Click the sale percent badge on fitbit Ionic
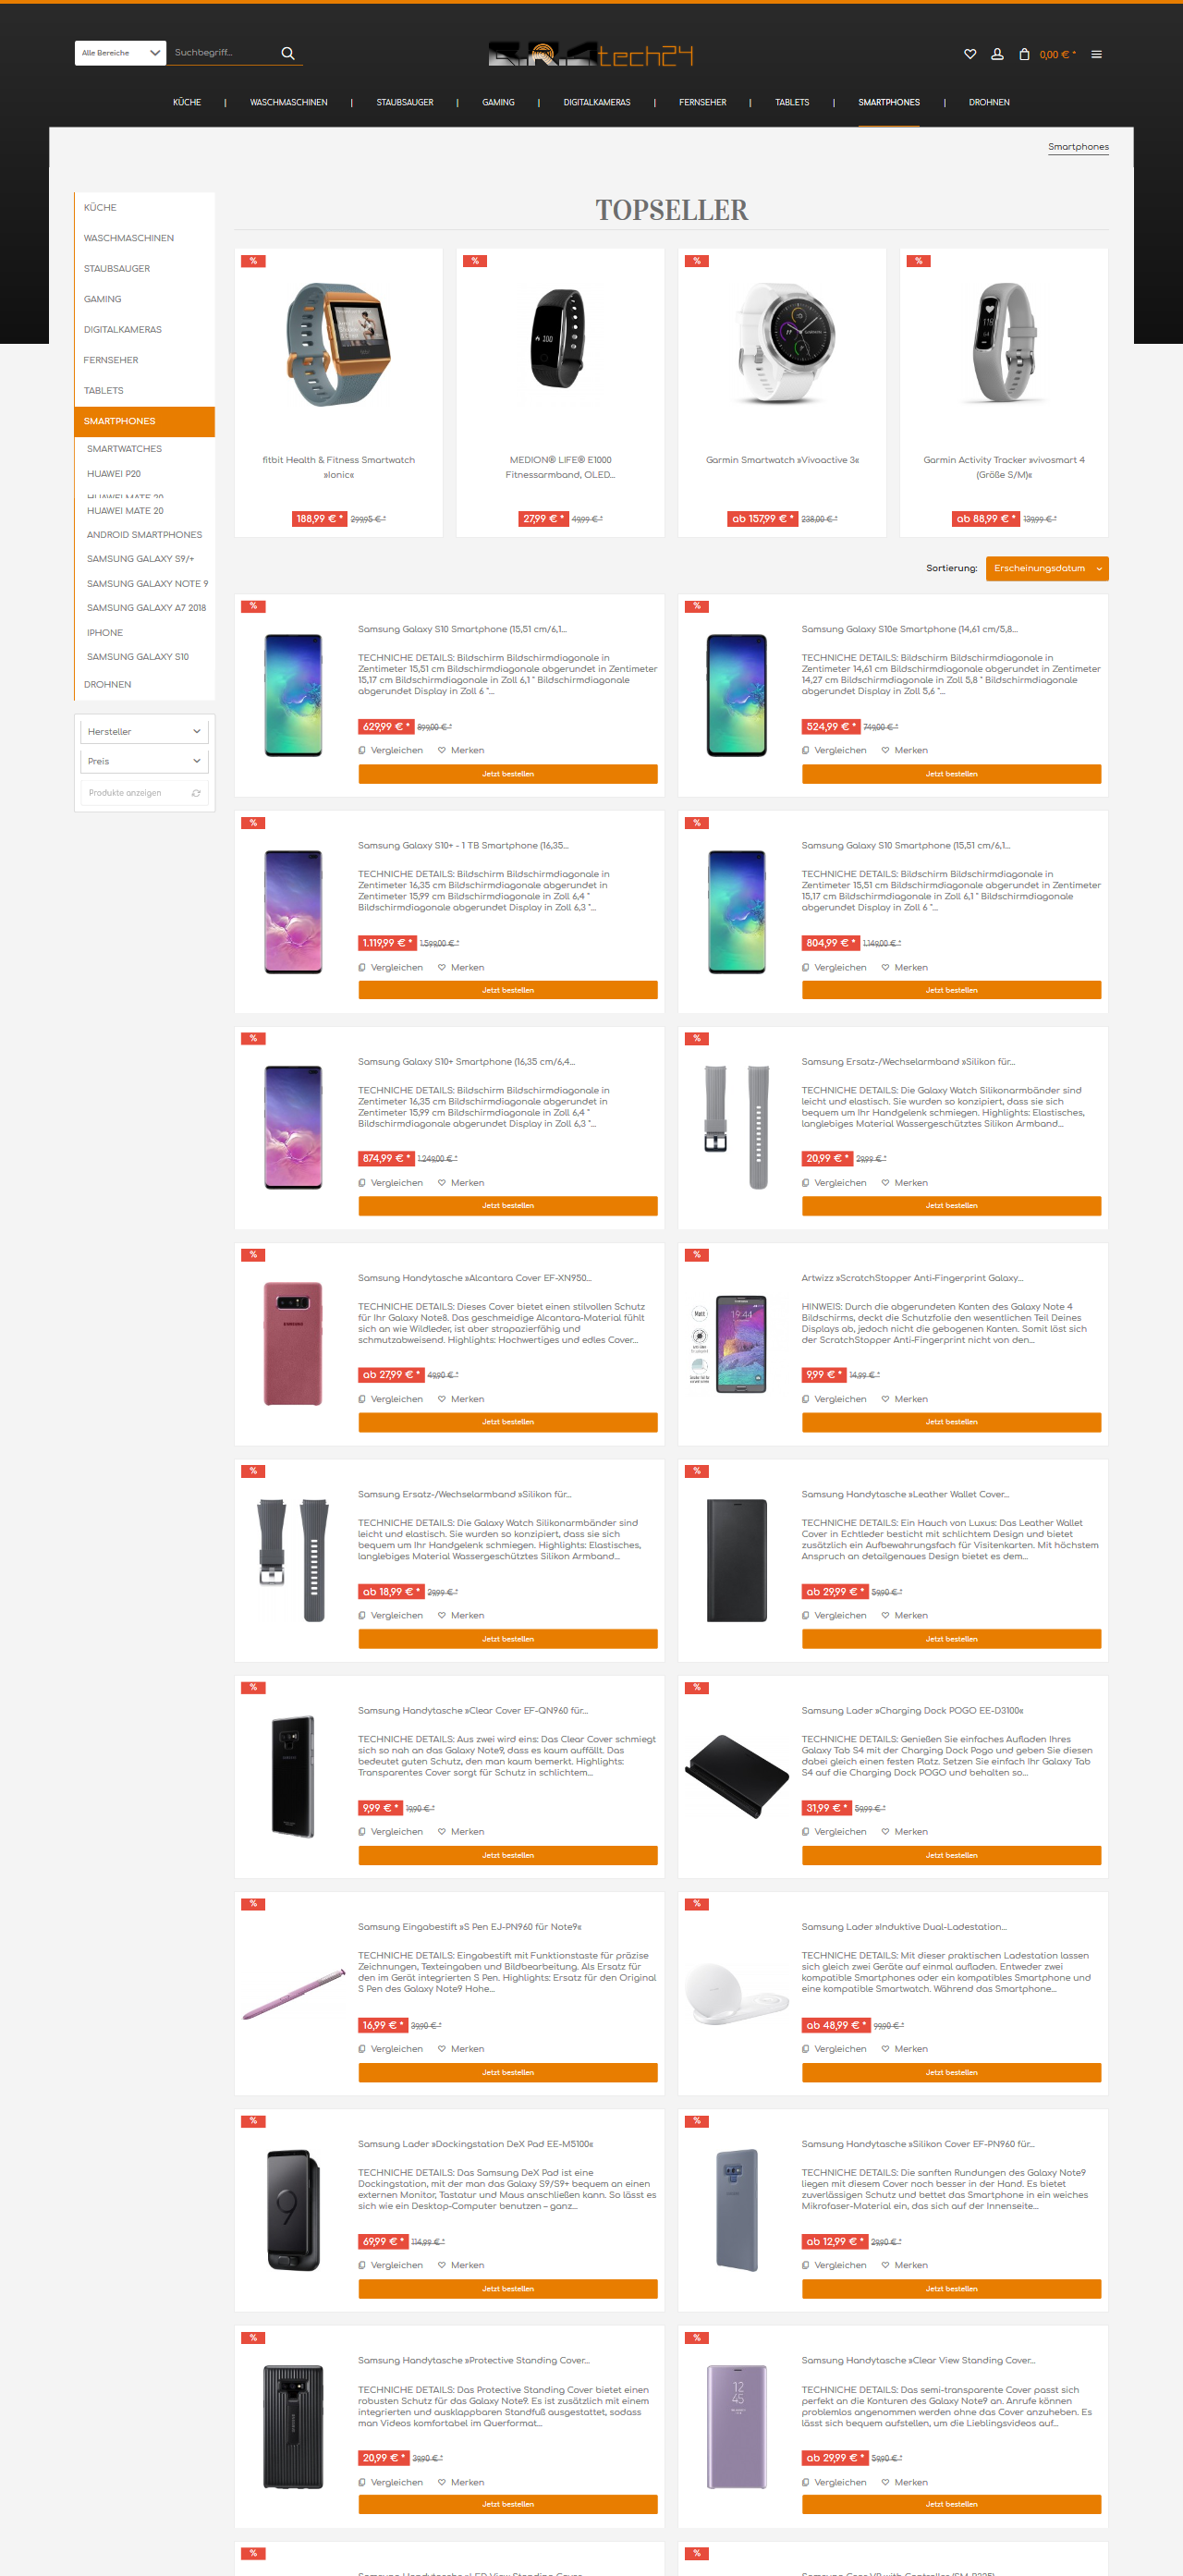 253,261
